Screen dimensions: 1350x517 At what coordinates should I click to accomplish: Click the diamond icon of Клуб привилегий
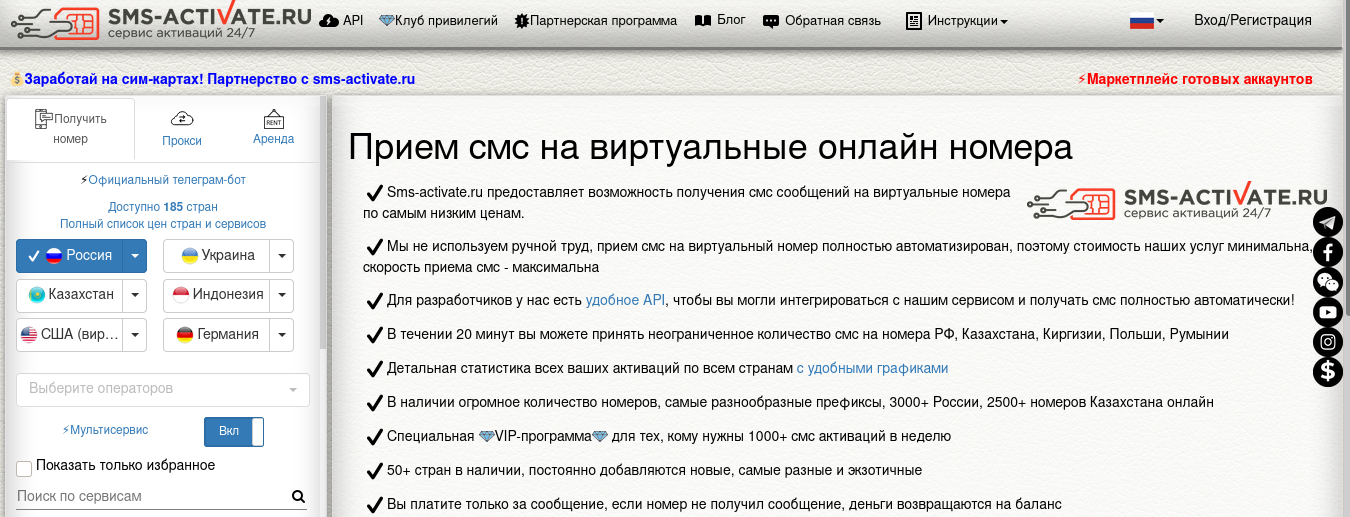coord(387,20)
